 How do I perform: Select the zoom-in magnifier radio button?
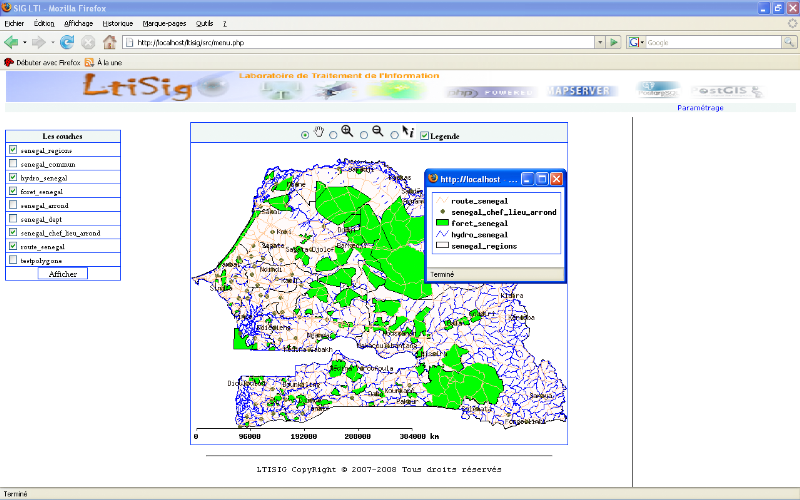pos(333,135)
